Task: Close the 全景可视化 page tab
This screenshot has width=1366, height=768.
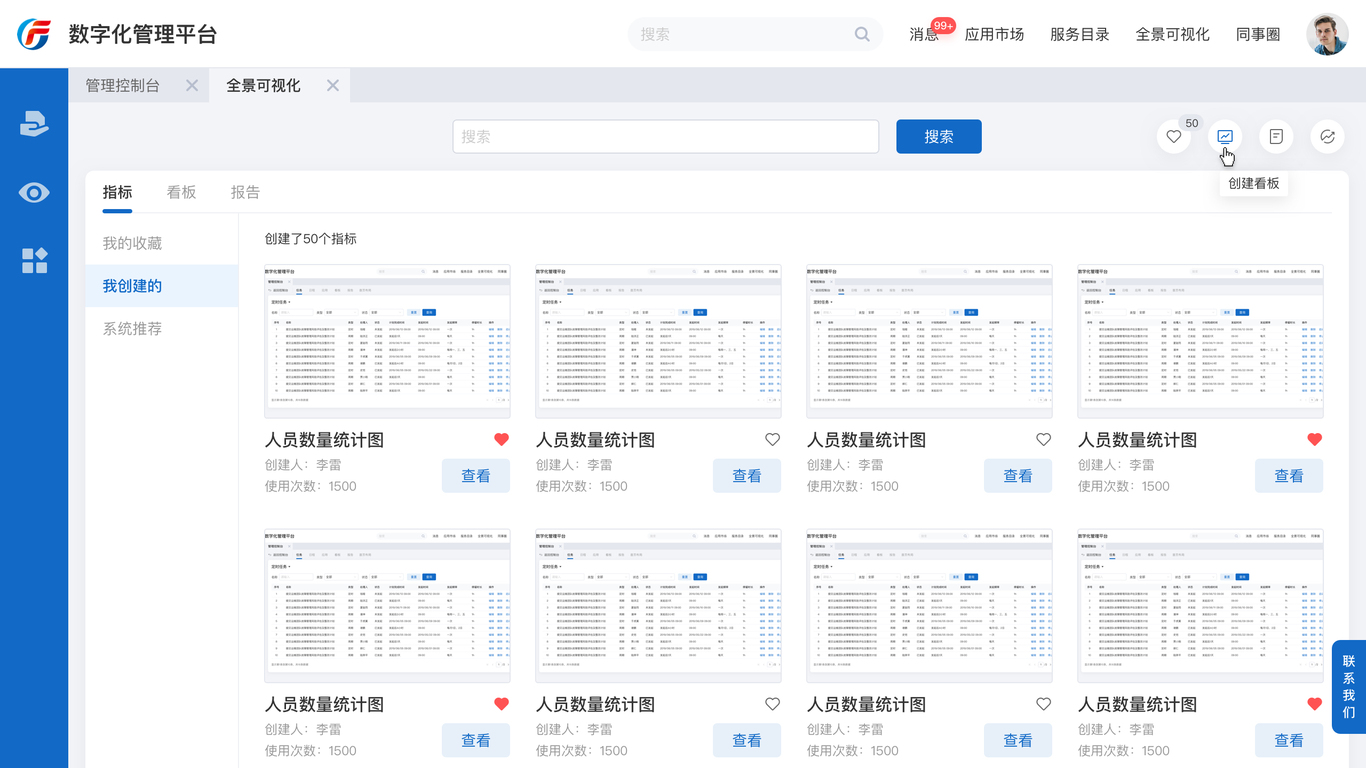Action: 333,85
